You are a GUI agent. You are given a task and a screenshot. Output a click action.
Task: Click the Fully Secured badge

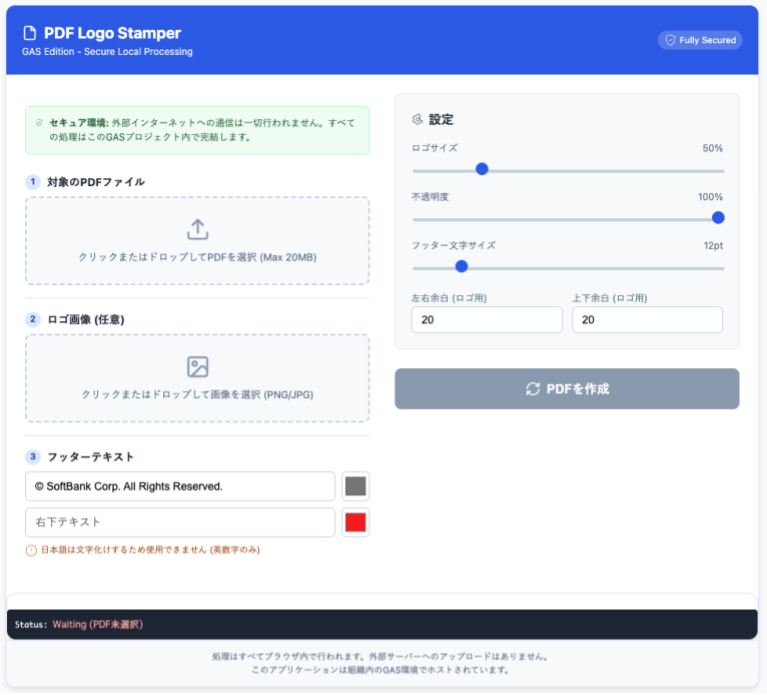(700, 40)
